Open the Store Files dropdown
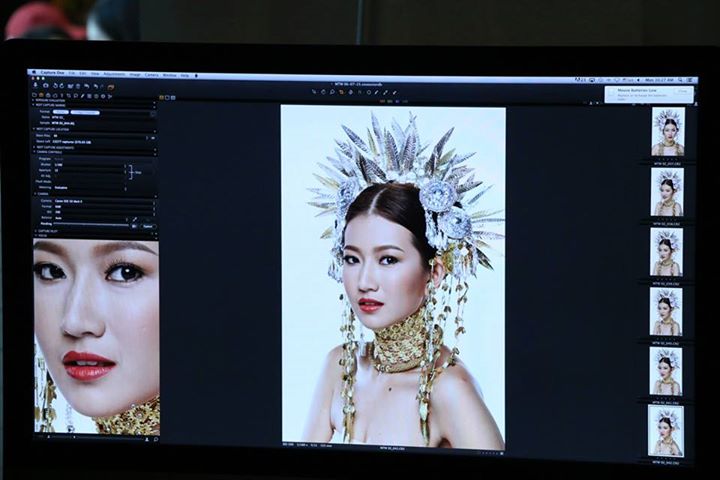Screen dimensions: 720x480 point(101,136)
